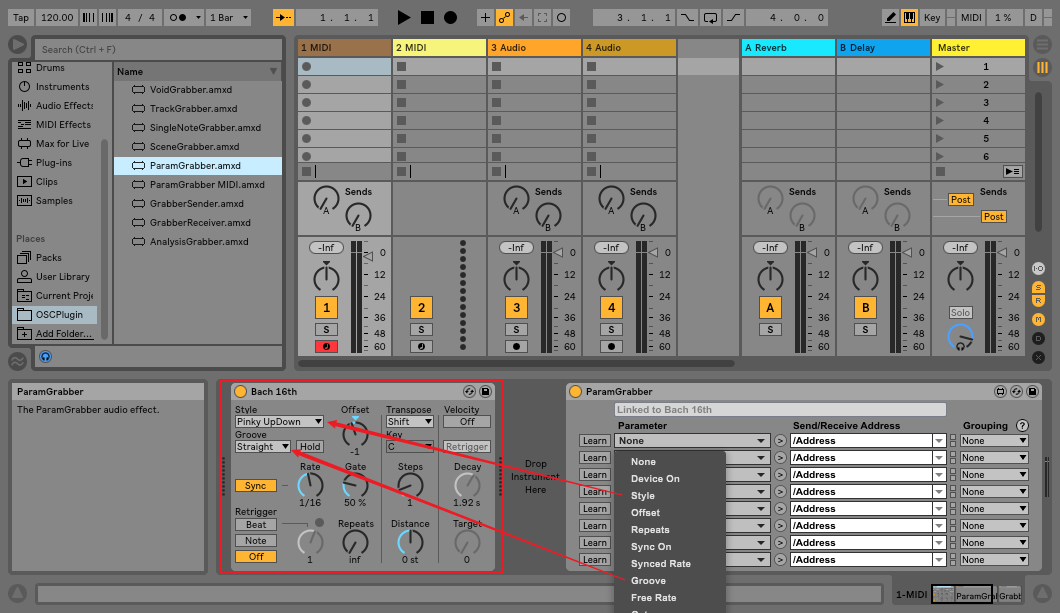Choose Device On from the parameter menu

click(655, 479)
